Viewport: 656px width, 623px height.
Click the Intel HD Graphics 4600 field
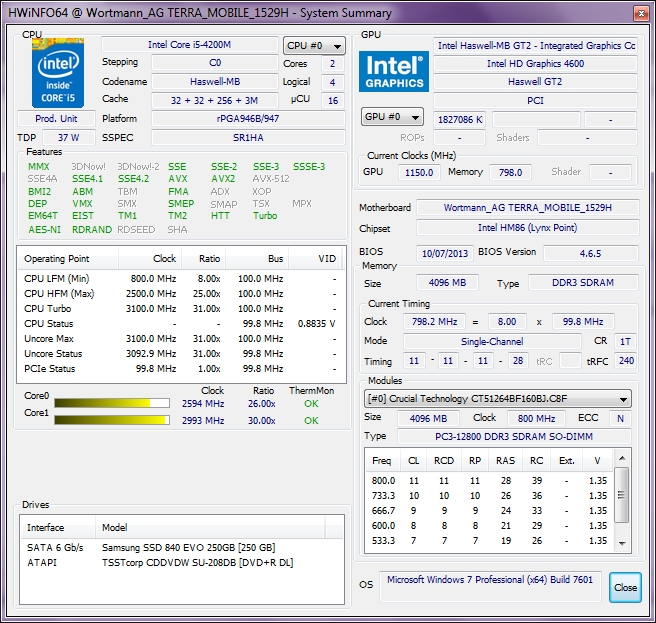coord(535,64)
